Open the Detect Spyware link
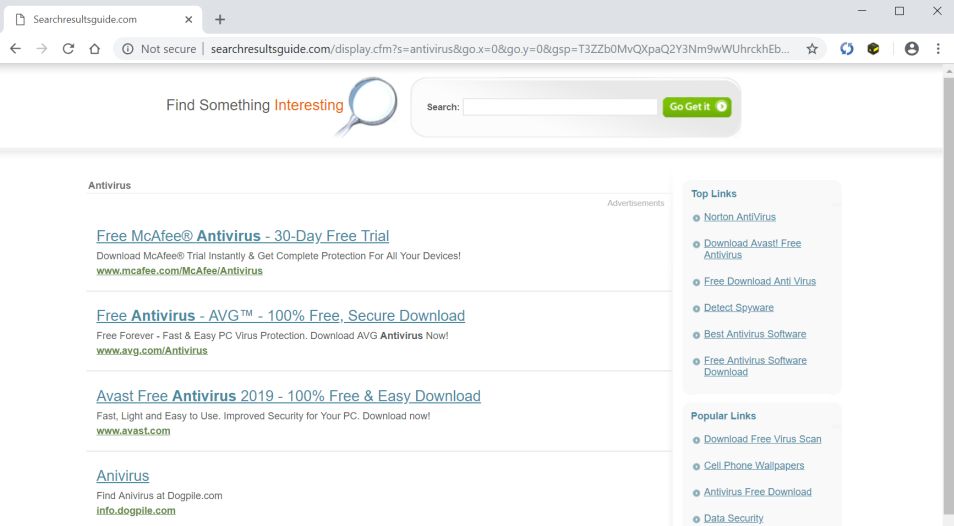Screen dimensions: 954x526 click(x=739, y=308)
